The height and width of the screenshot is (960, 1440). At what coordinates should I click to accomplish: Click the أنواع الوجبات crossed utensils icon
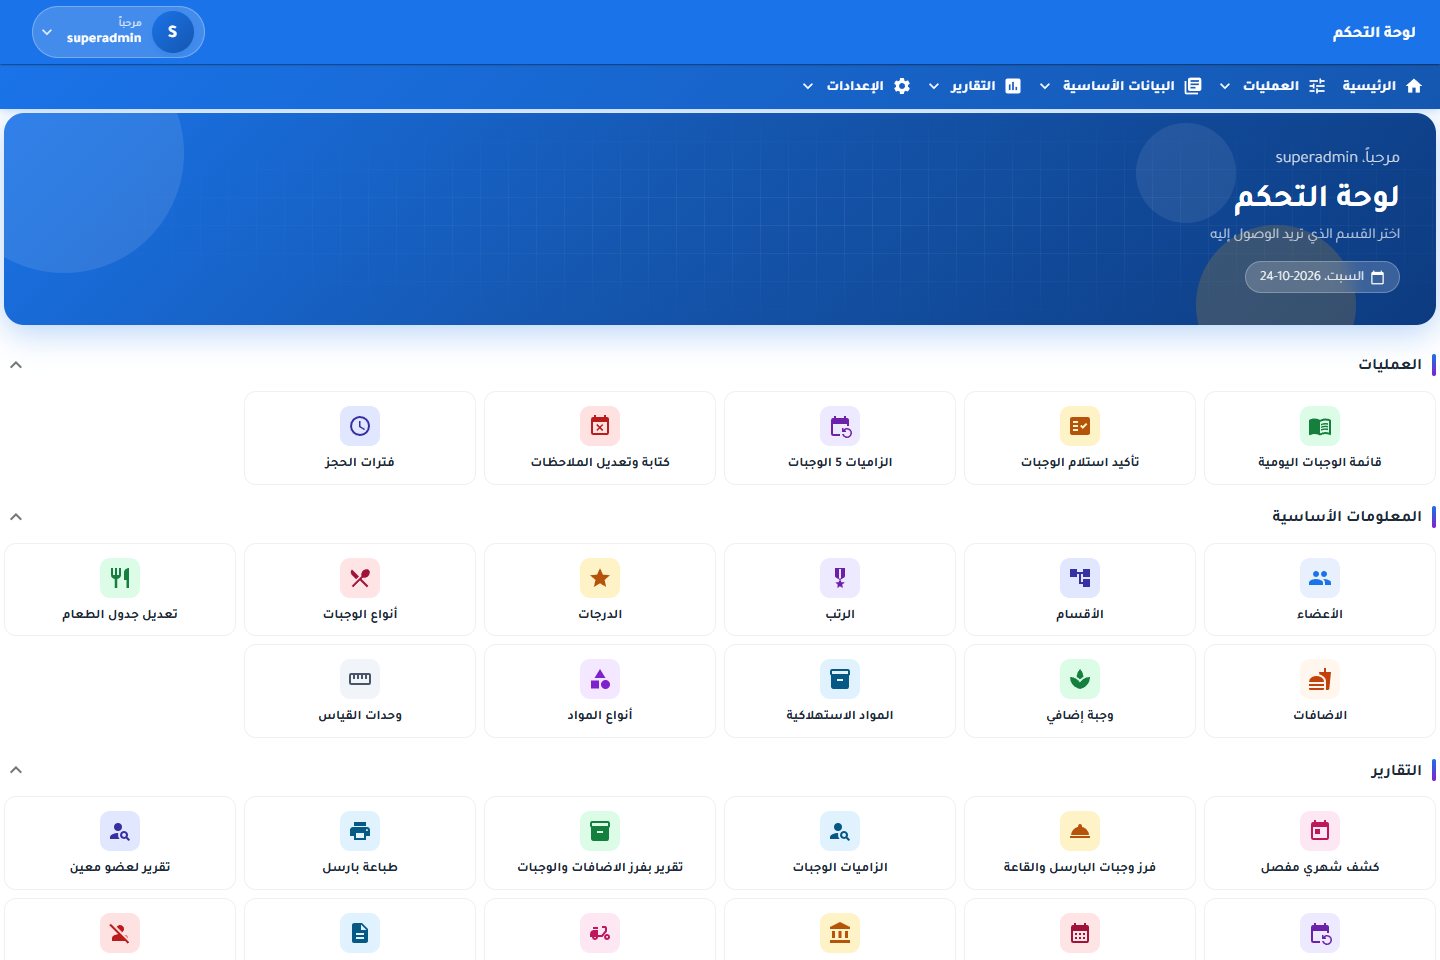(x=360, y=578)
